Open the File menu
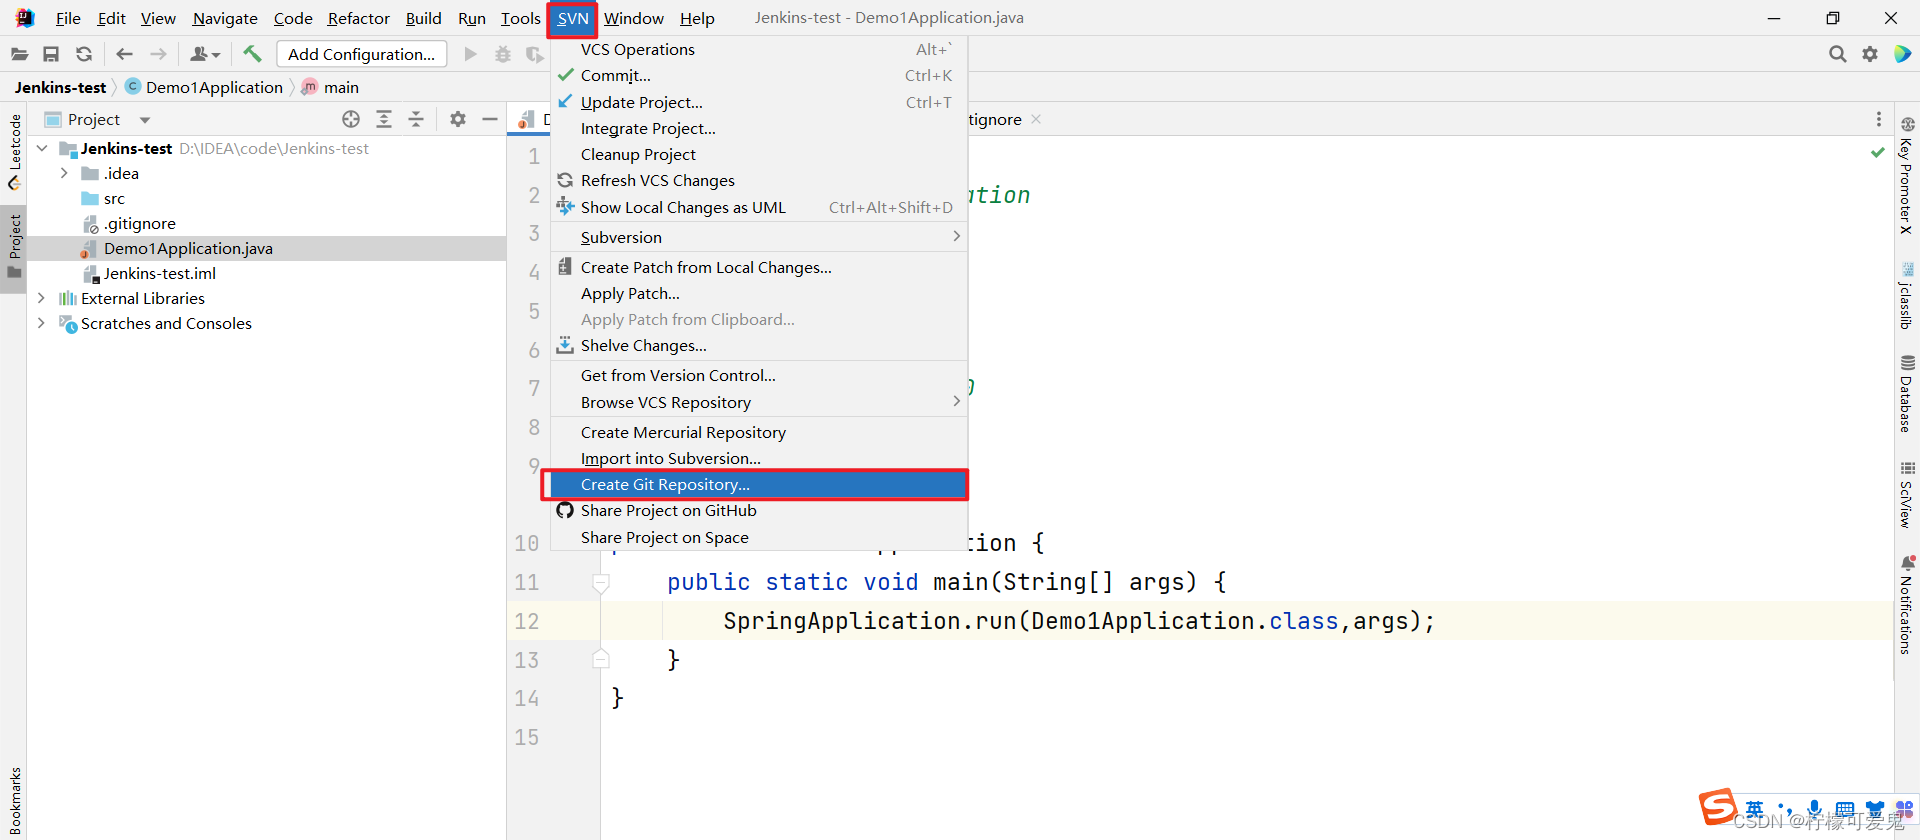 coord(68,18)
